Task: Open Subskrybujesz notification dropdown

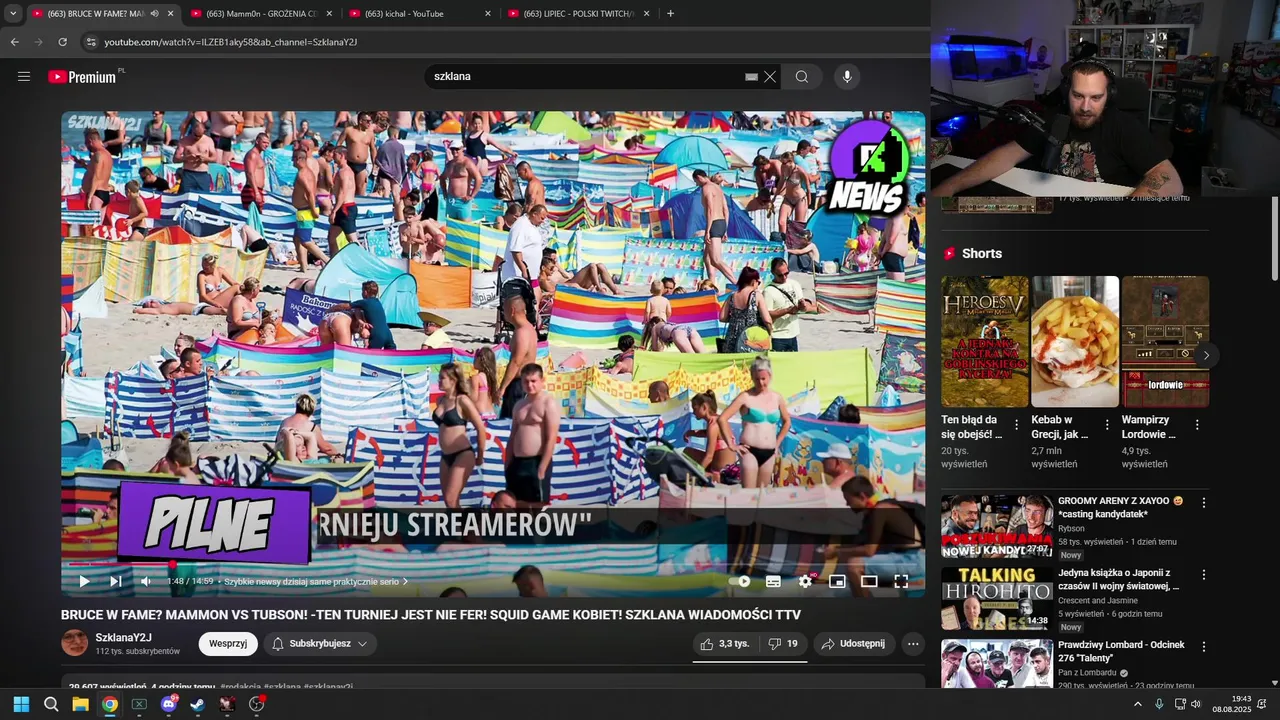Action: pos(320,644)
